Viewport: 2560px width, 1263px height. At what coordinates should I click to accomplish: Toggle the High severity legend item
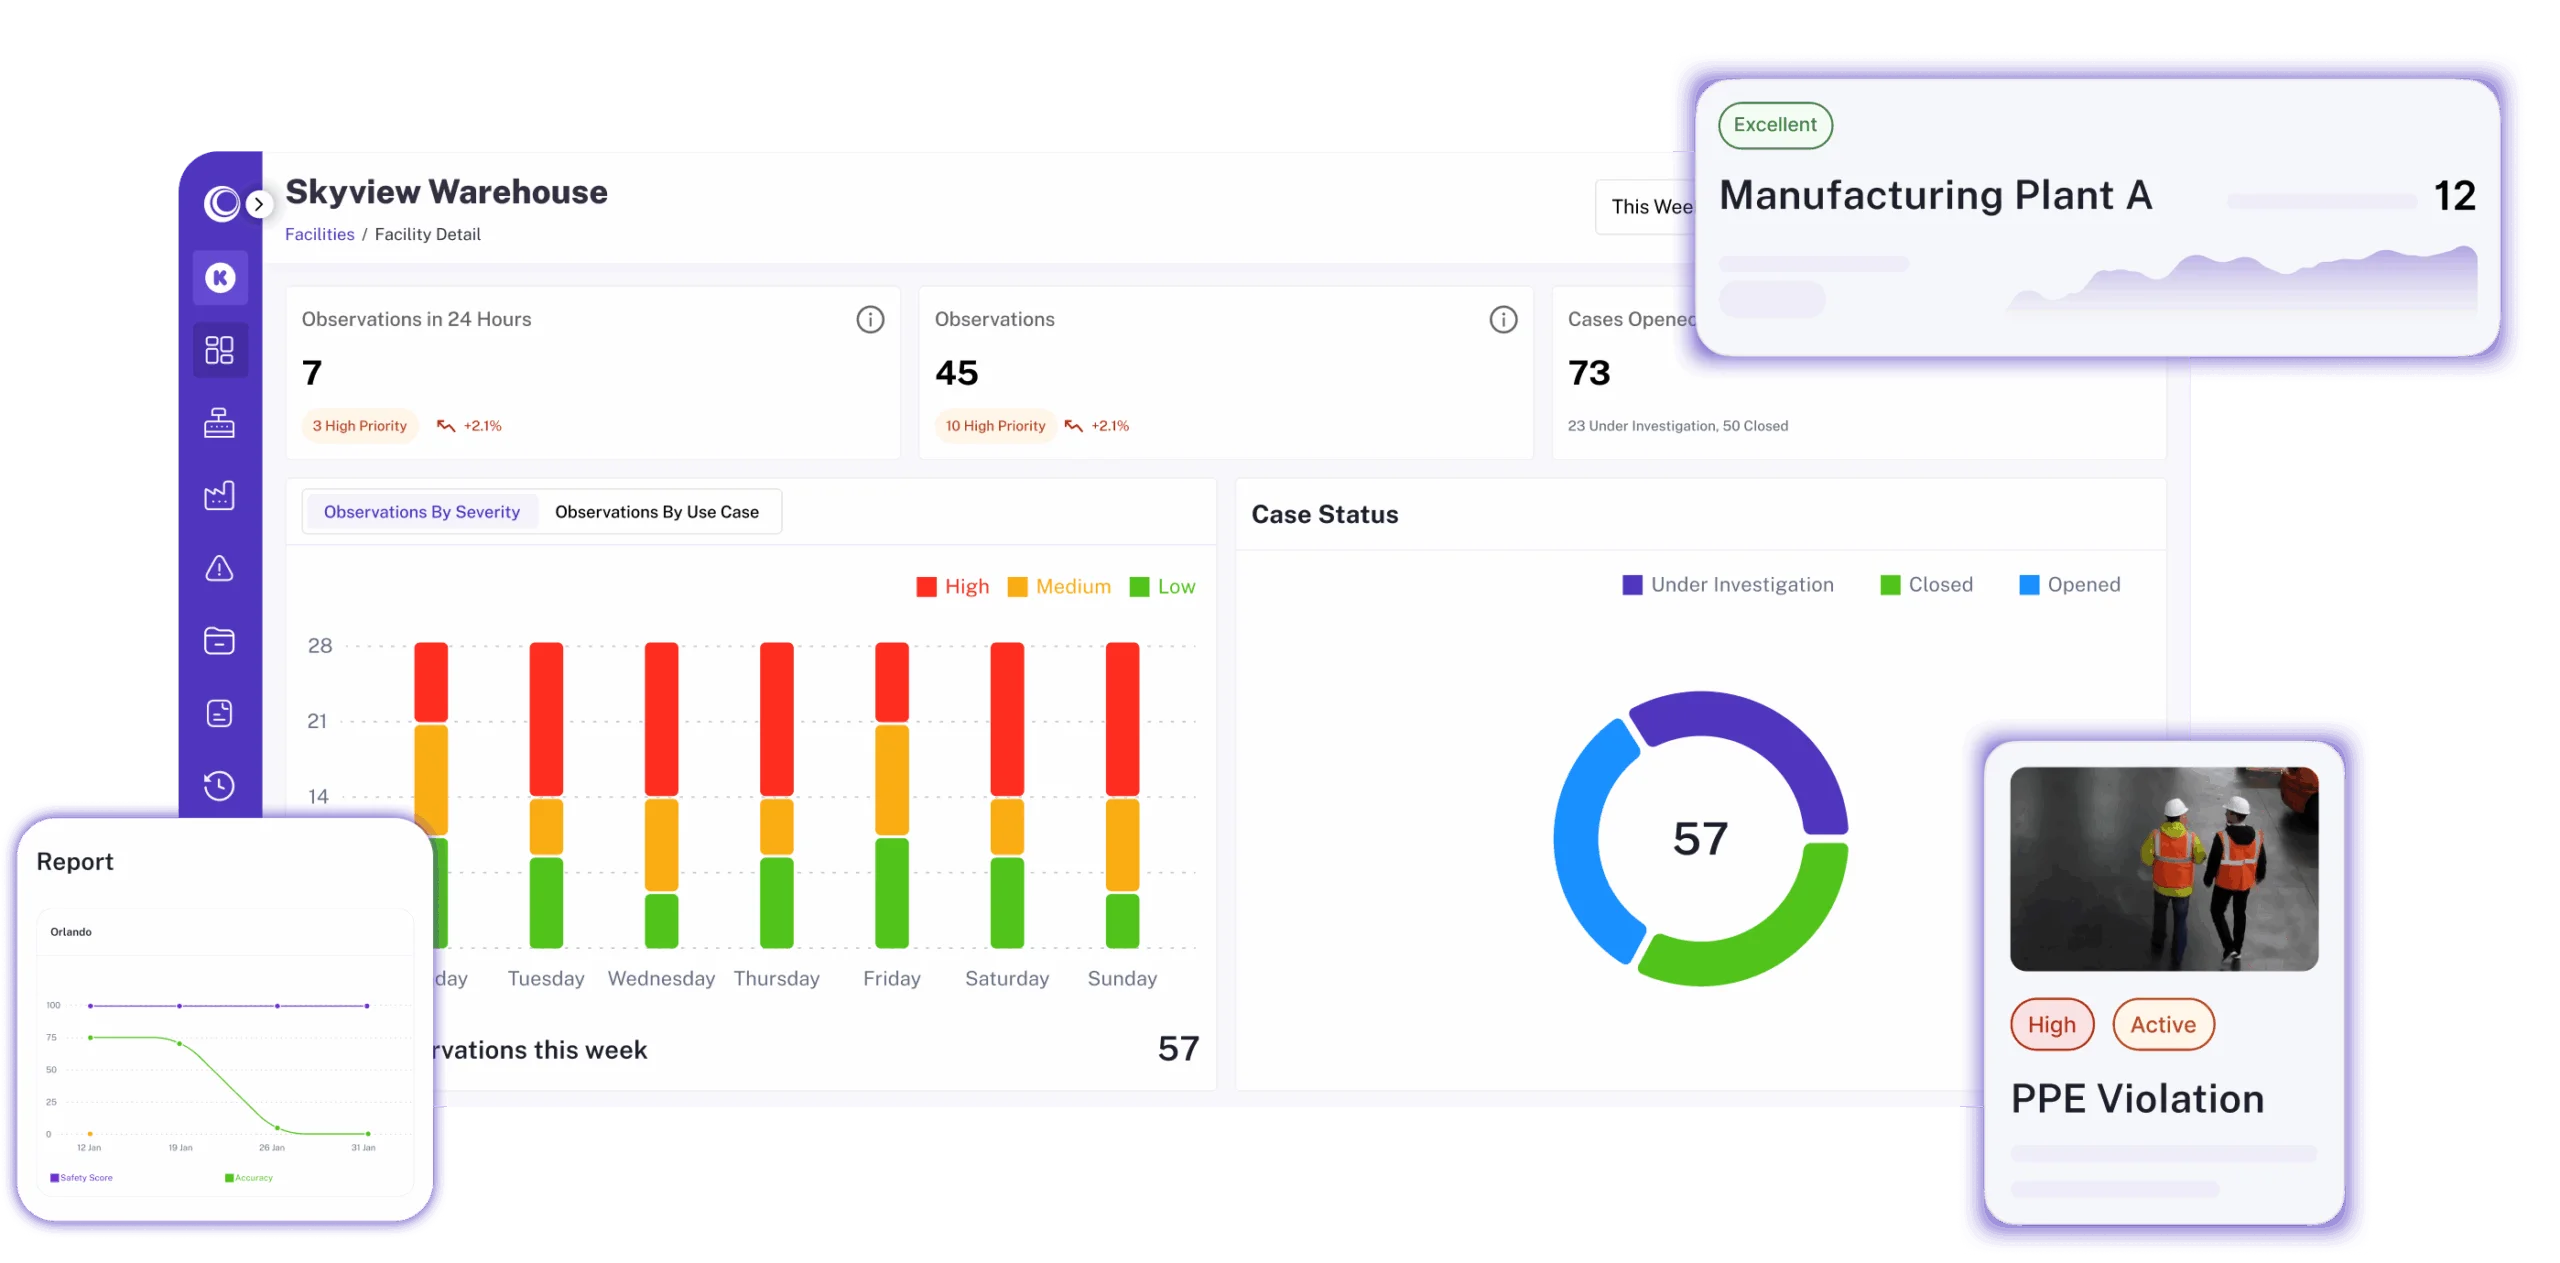[952, 587]
